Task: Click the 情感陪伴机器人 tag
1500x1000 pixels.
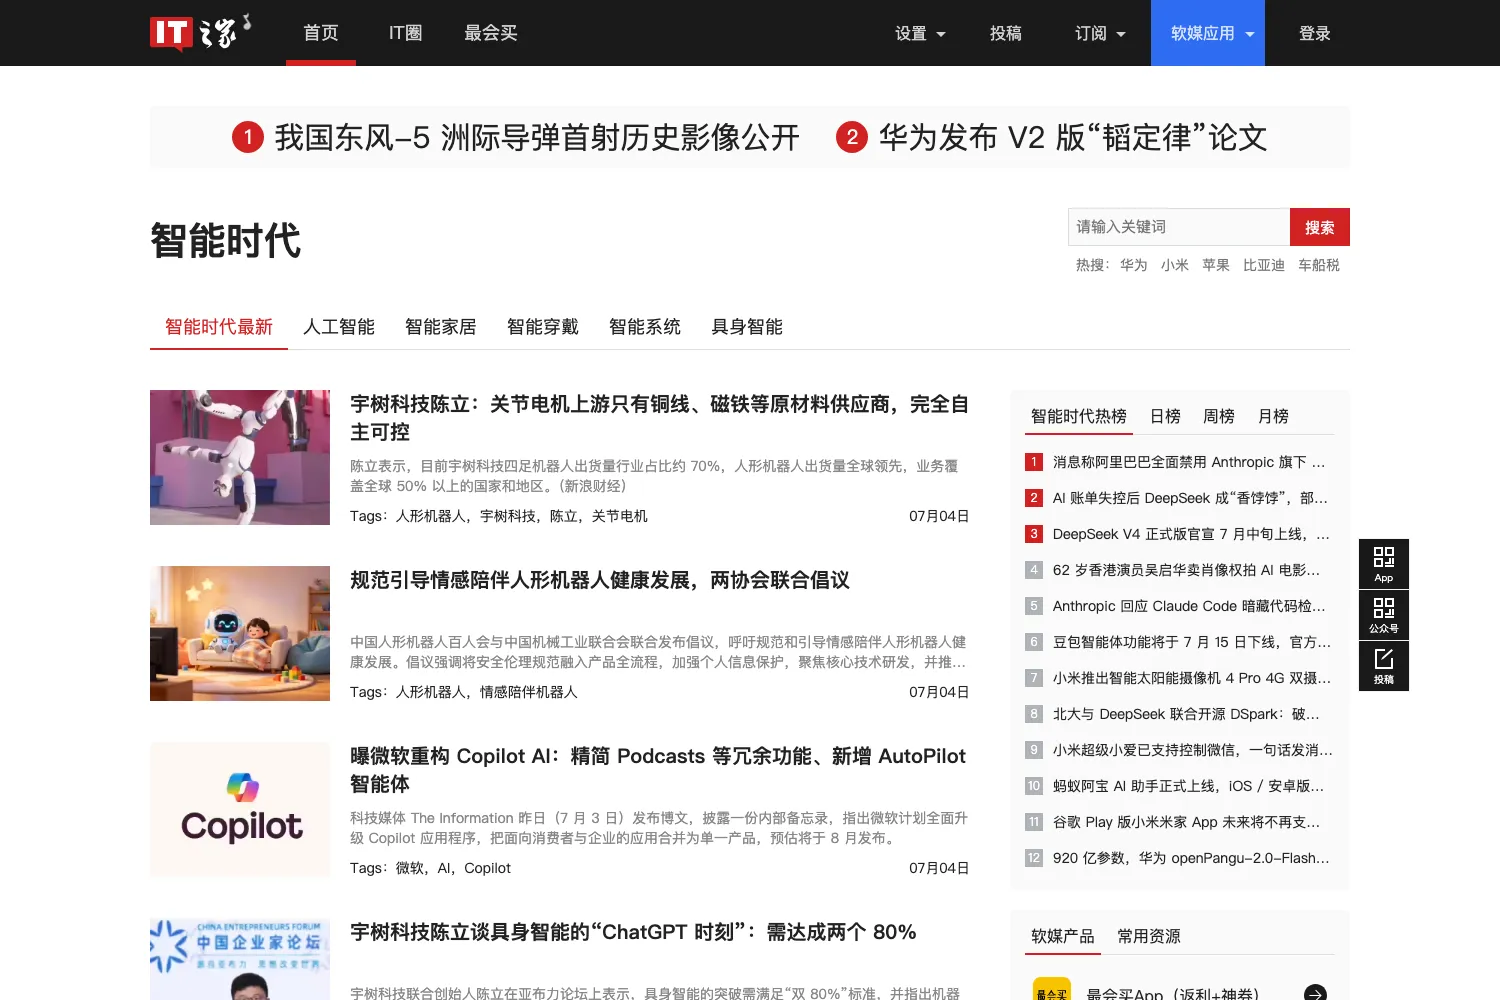Action: (x=529, y=692)
